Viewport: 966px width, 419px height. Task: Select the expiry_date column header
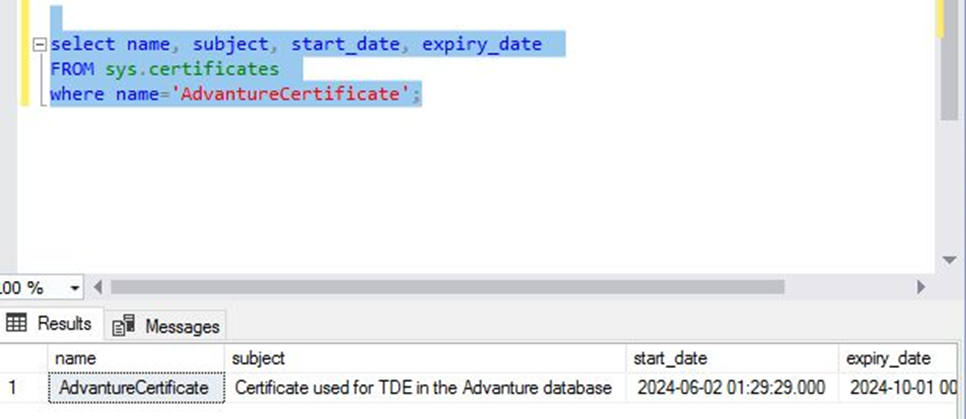click(x=900, y=358)
